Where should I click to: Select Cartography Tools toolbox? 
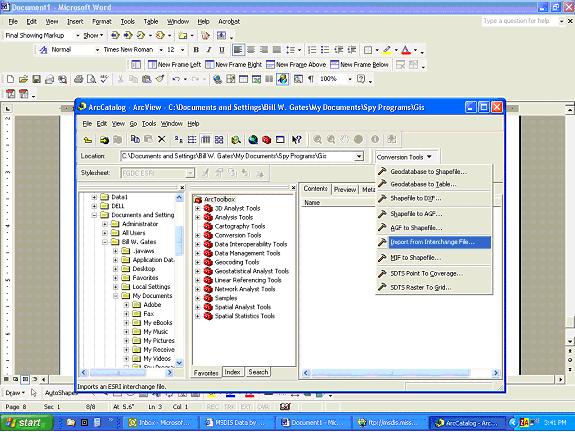coord(240,226)
